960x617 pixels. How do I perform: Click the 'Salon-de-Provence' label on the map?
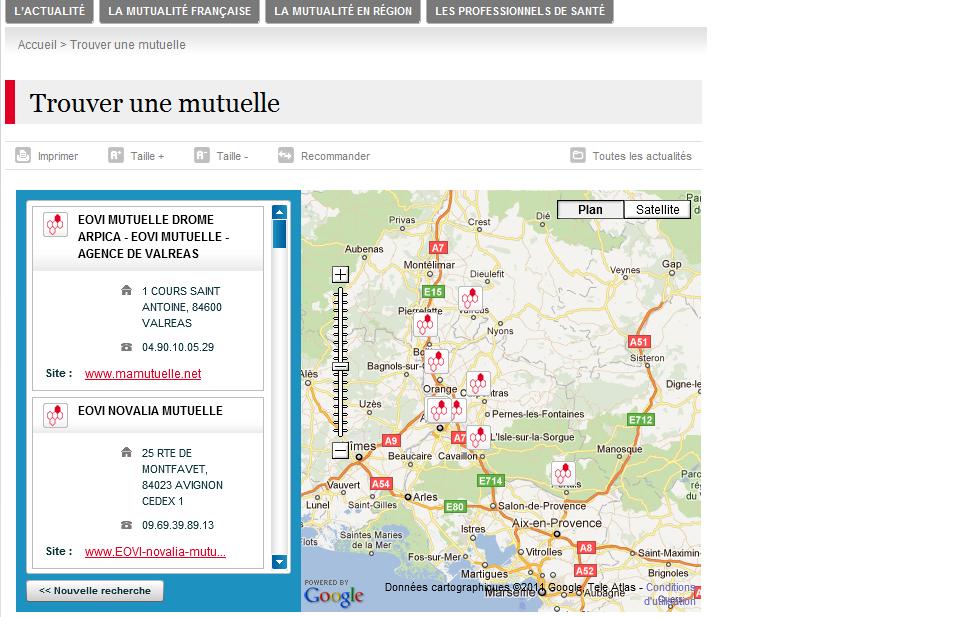542,506
